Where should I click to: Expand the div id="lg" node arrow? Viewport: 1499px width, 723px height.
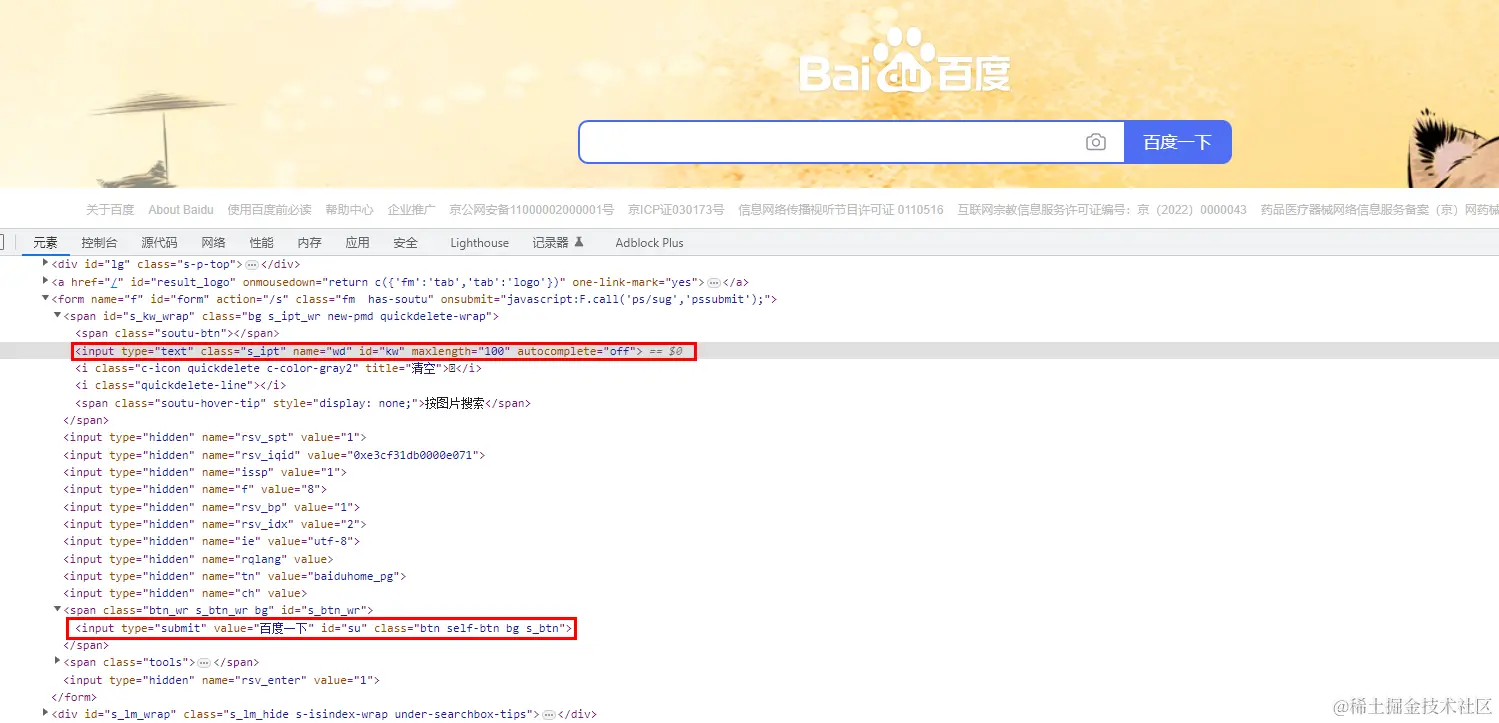(45, 263)
